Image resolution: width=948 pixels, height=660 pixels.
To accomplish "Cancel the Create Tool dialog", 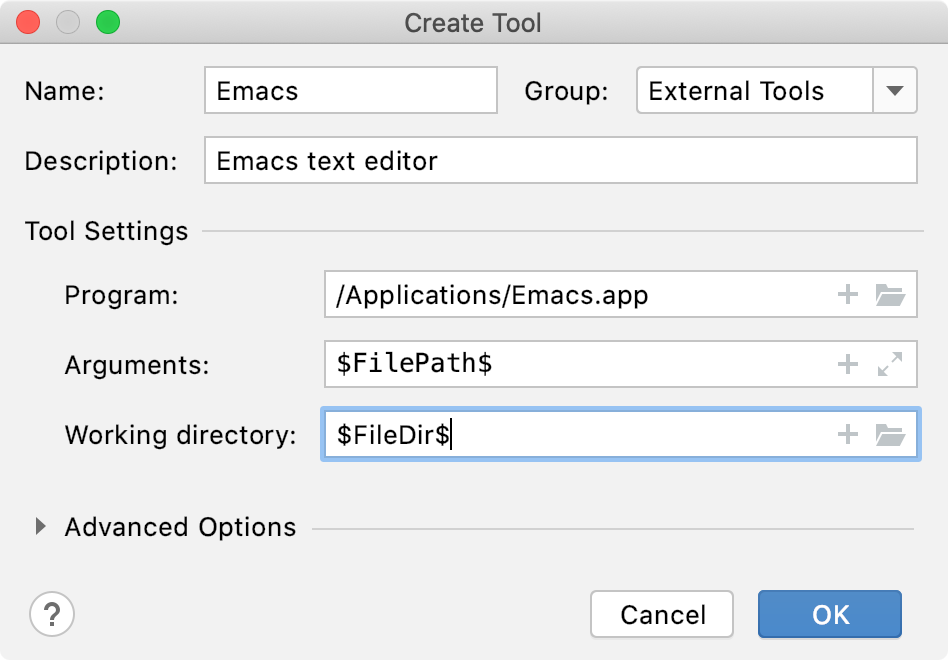I will coord(662,614).
